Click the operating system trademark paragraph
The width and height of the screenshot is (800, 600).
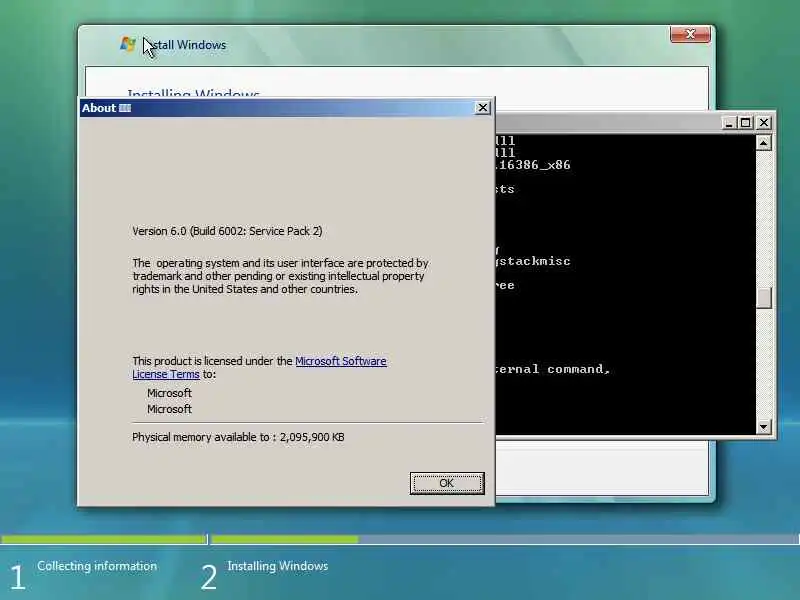click(x=281, y=276)
